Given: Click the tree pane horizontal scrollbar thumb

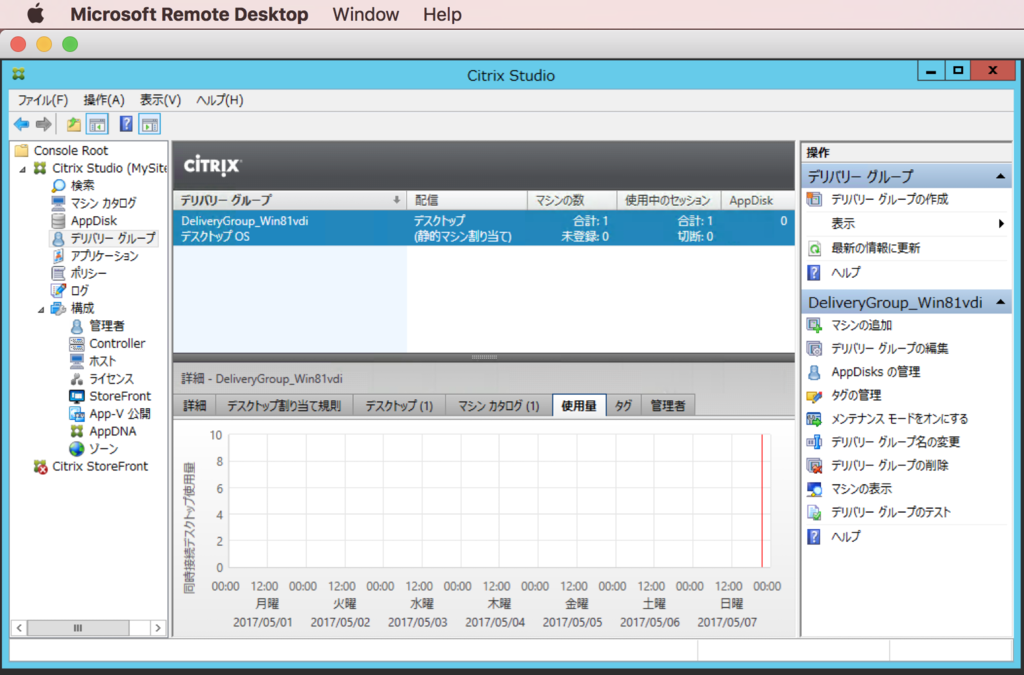Looking at the screenshot, I should [x=78, y=628].
